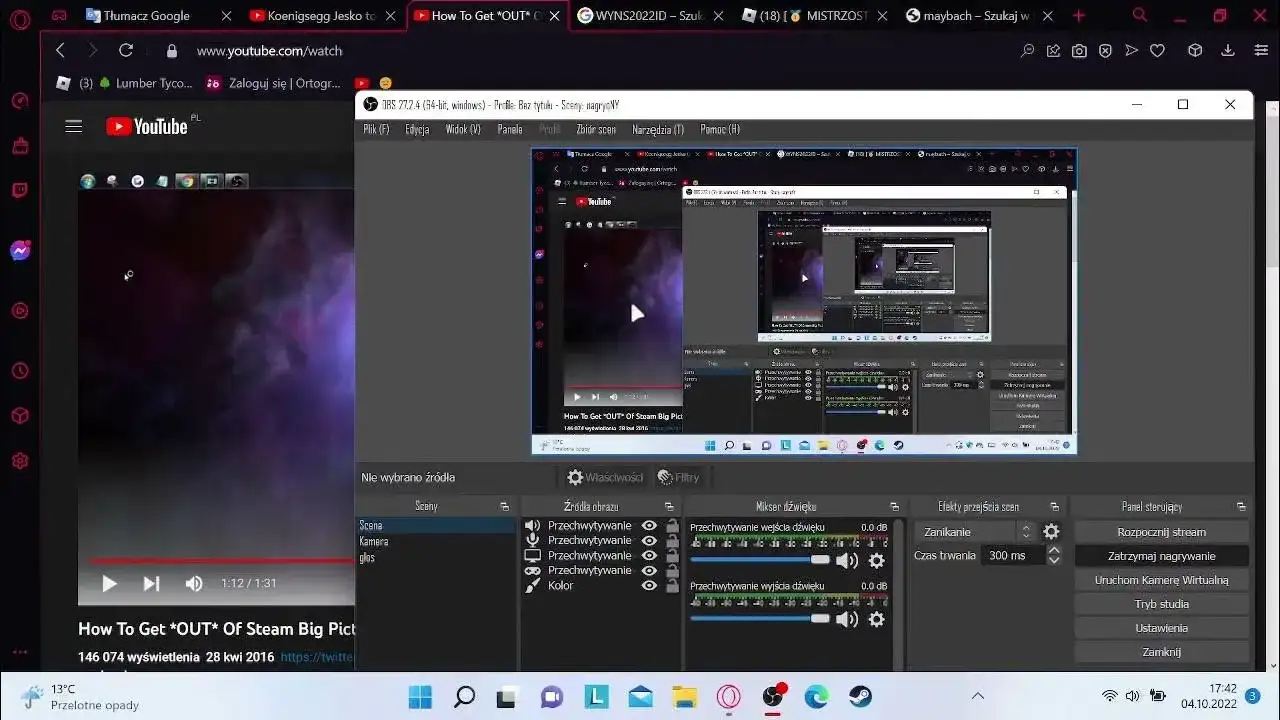Screen dimensions: 1280x720
Task: Expand the Panel sterujący detach icon
Action: (1239, 505)
